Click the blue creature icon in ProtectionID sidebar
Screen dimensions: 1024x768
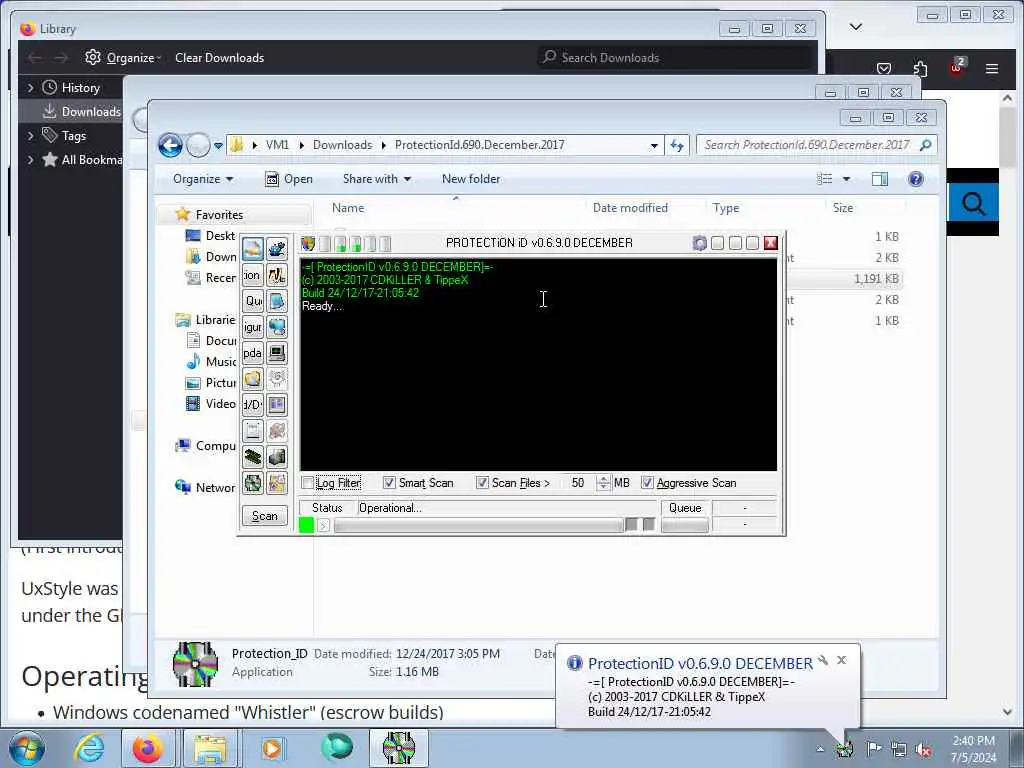277,249
